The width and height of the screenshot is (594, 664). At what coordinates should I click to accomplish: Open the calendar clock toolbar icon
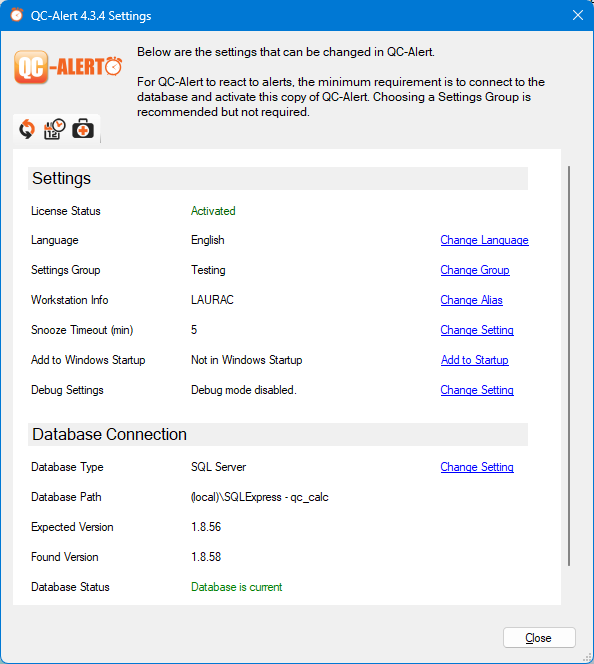[x=55, y=129]
